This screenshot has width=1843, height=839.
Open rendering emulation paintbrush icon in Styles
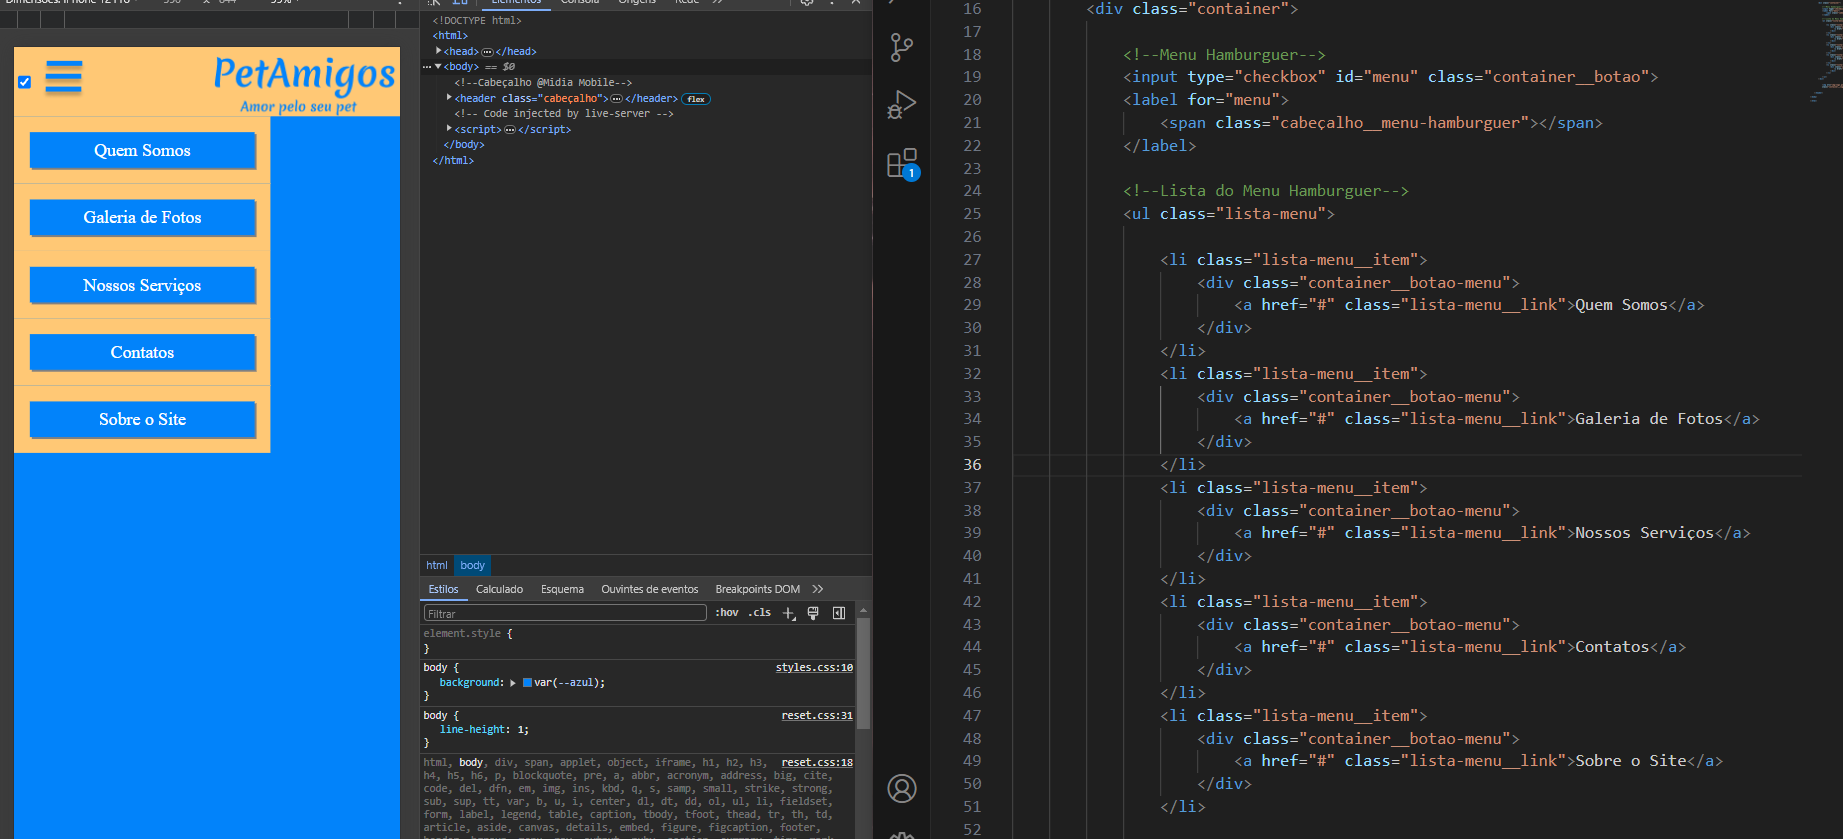pos(813,613)
